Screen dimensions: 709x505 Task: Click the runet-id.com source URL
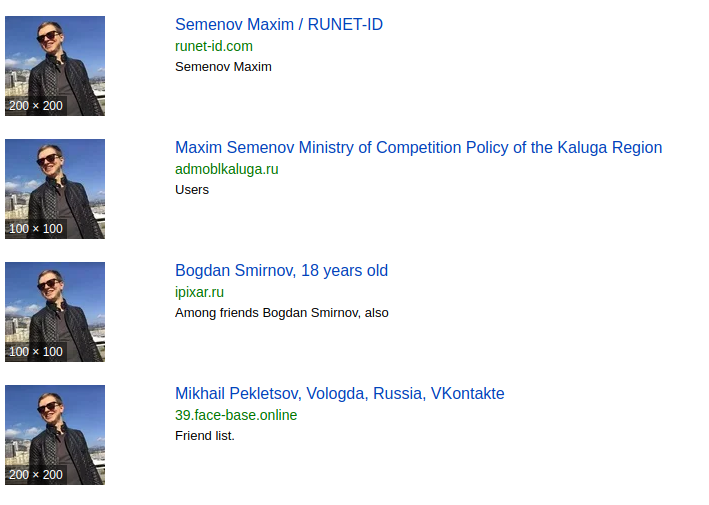pos(214,46)
